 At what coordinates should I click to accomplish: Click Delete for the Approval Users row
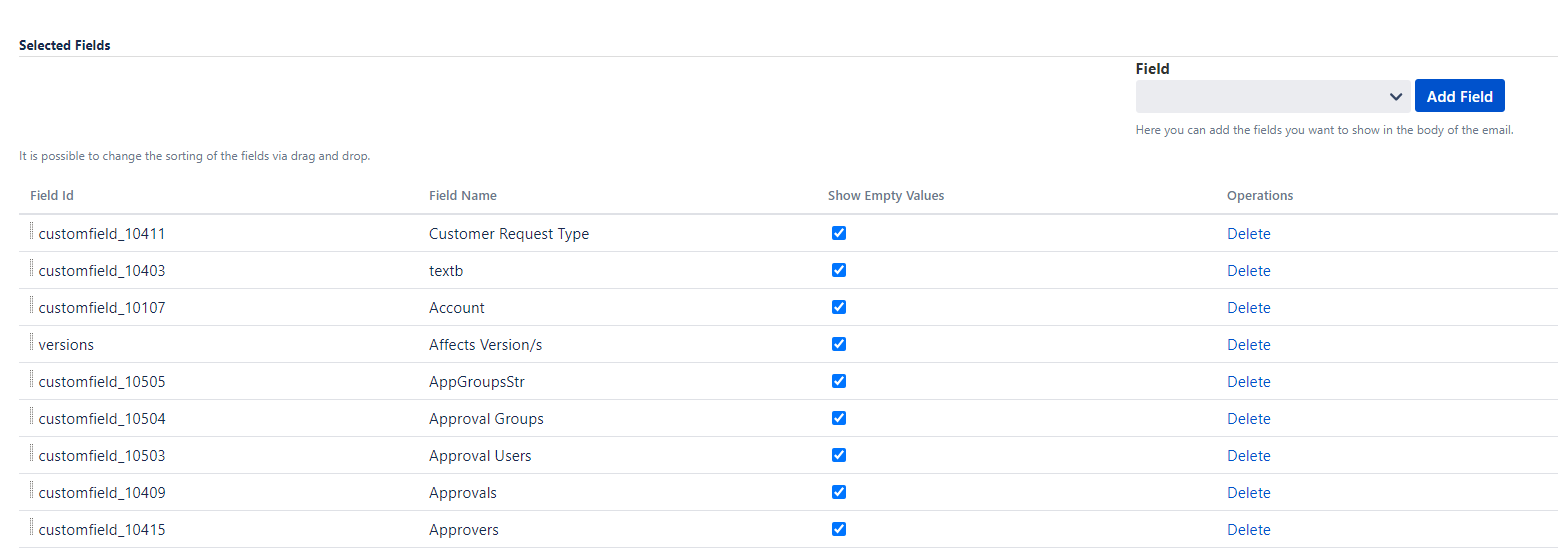[x=1248, y=456]
